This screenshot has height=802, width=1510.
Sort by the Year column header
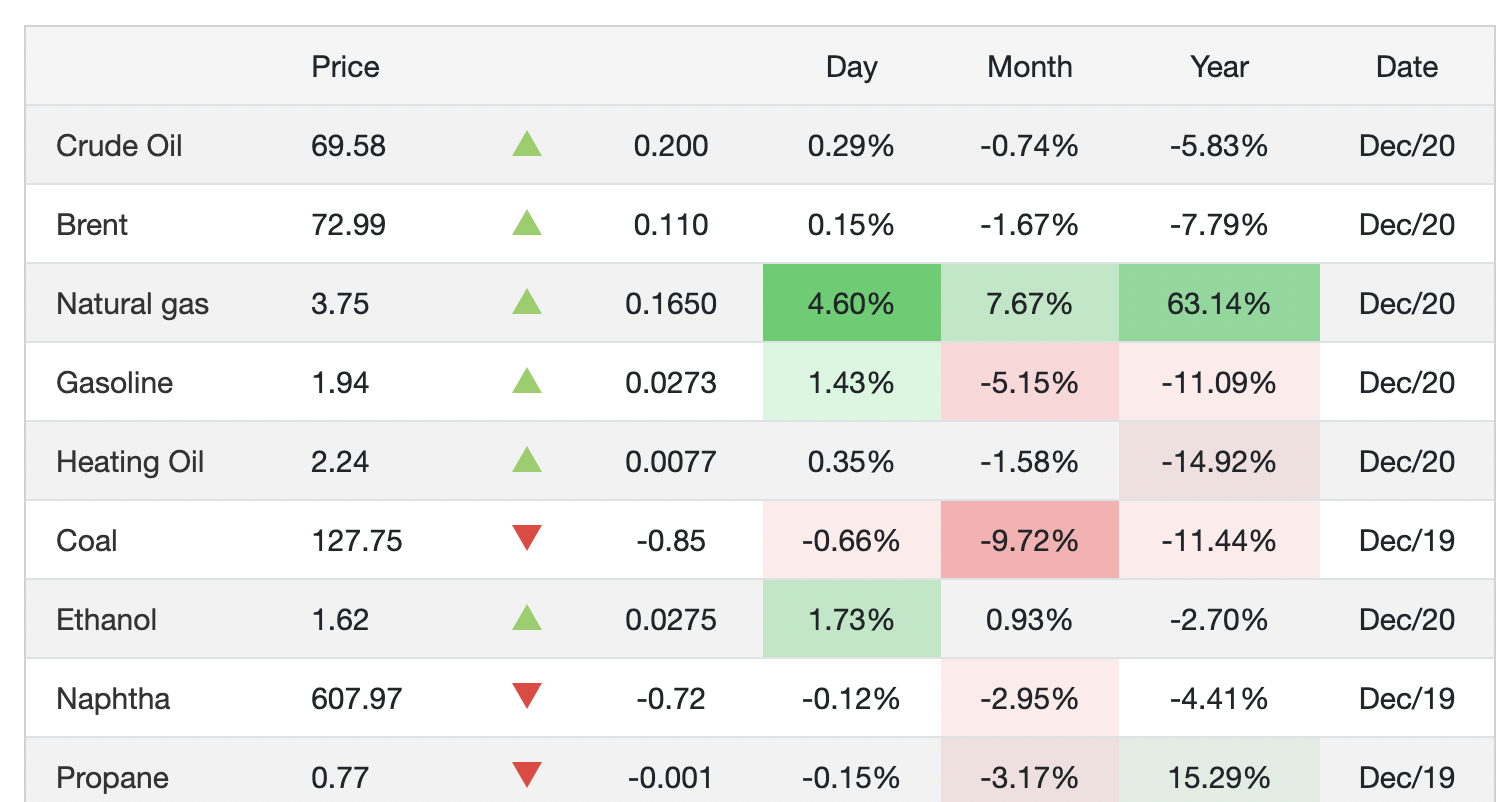tap(1220, 67)
